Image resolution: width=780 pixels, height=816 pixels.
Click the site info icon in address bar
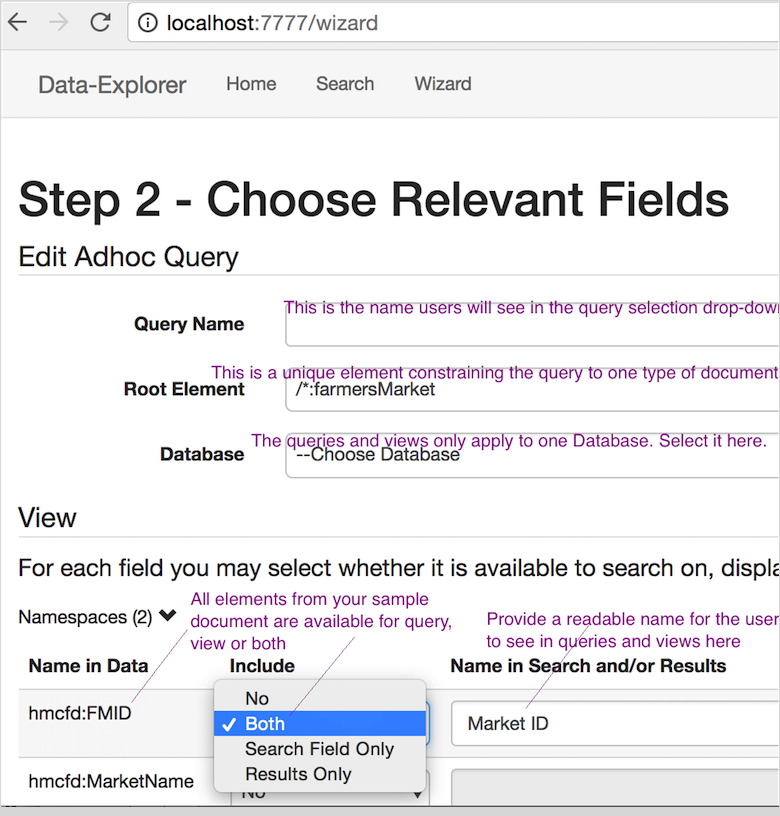pos(148,23)
